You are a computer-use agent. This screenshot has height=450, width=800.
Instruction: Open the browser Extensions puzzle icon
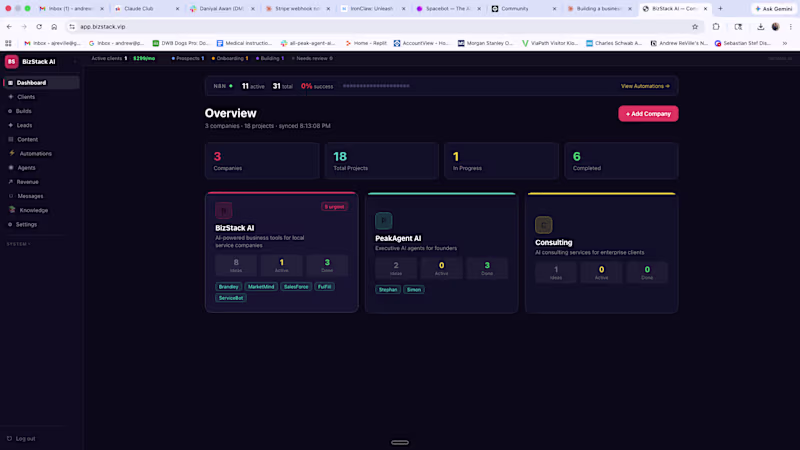tap(716, 27)
